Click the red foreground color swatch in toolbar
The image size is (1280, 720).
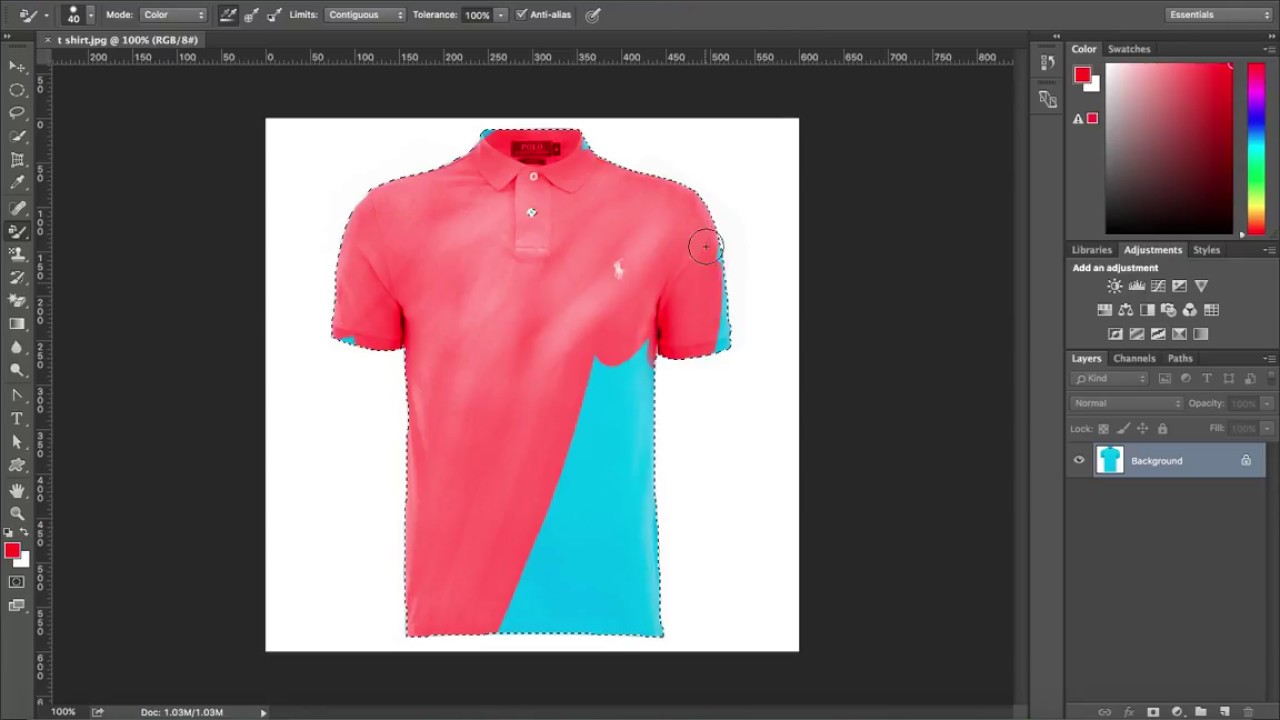[12, 551]
